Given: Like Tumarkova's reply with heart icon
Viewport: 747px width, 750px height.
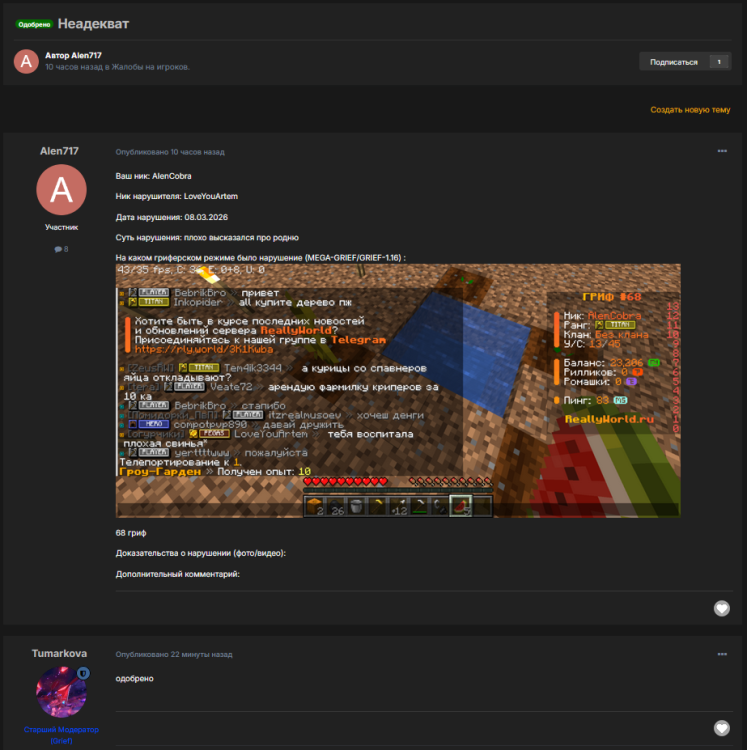Looking at the screenshot, I should click(722, 728).
